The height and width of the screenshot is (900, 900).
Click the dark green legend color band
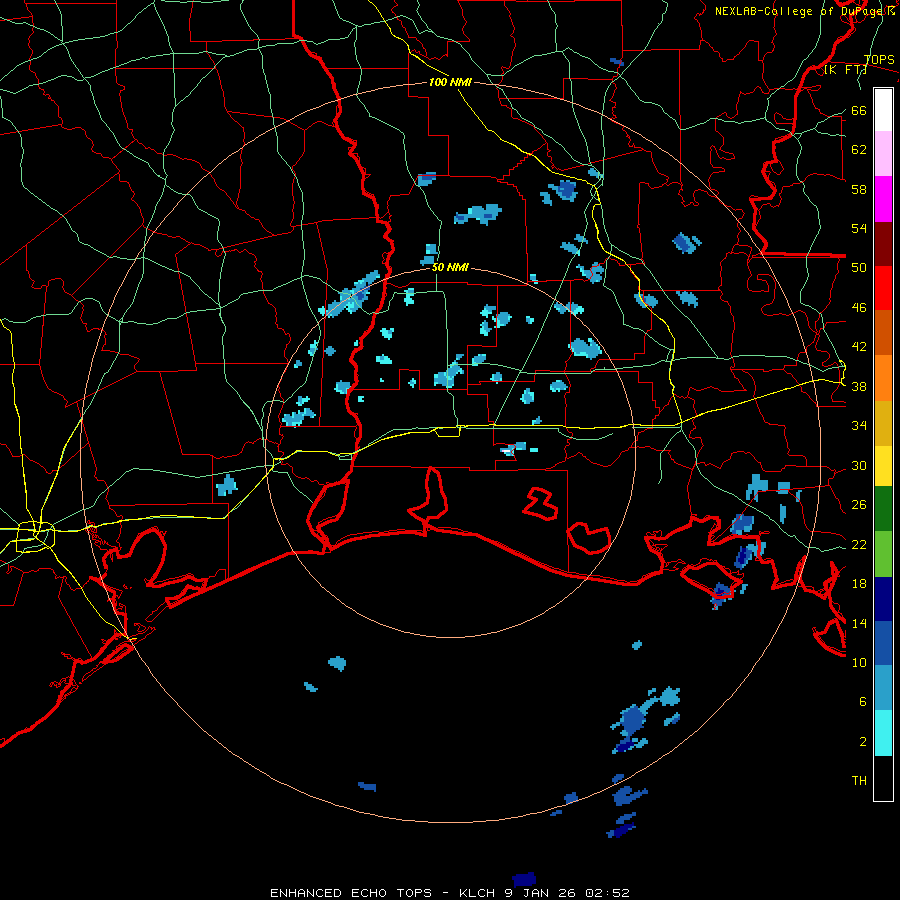pyautogui.click(x=883, y=509)
